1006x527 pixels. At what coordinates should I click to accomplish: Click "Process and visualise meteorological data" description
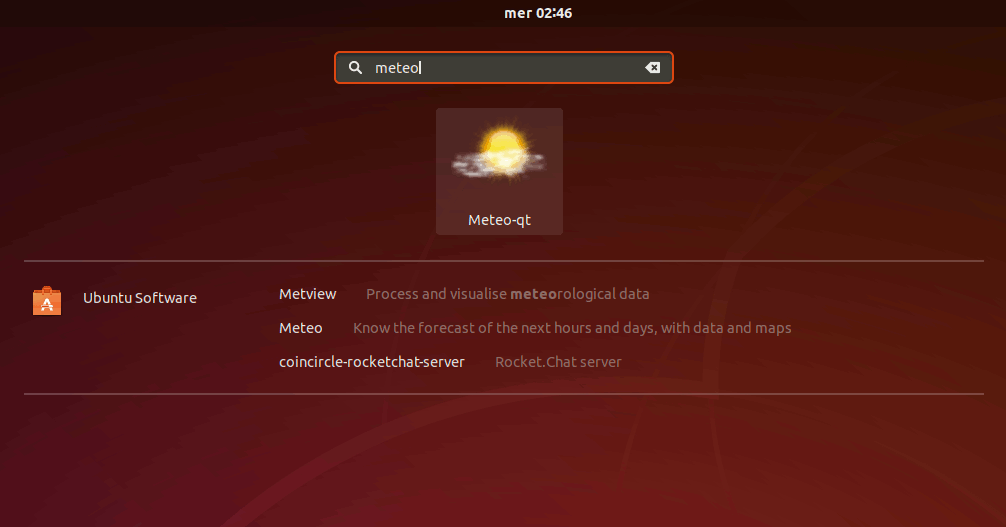click(507, 294)
